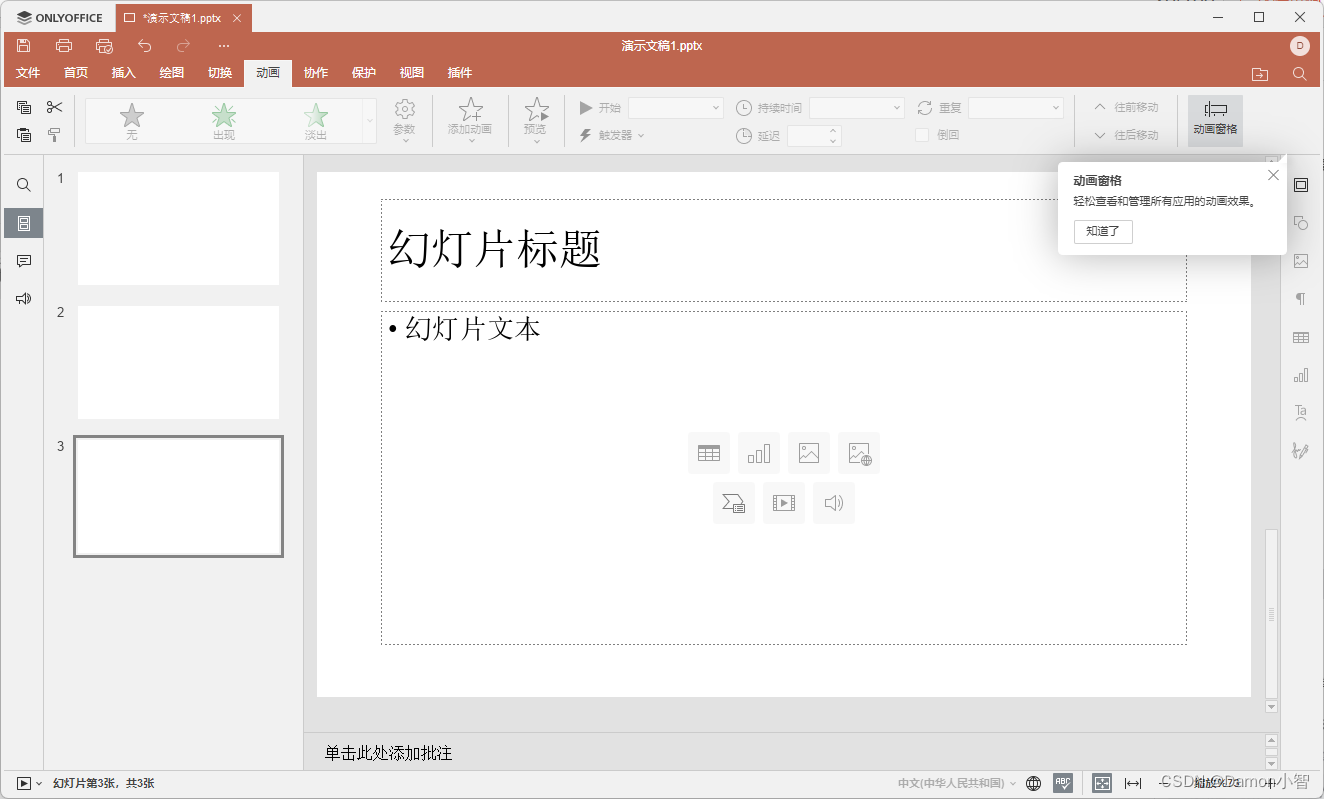This screenshot has height=799, width=1324.
Task: Switch to the 保护 (Protection) tab
Action: pyautogui.click(x=364, y=73)
